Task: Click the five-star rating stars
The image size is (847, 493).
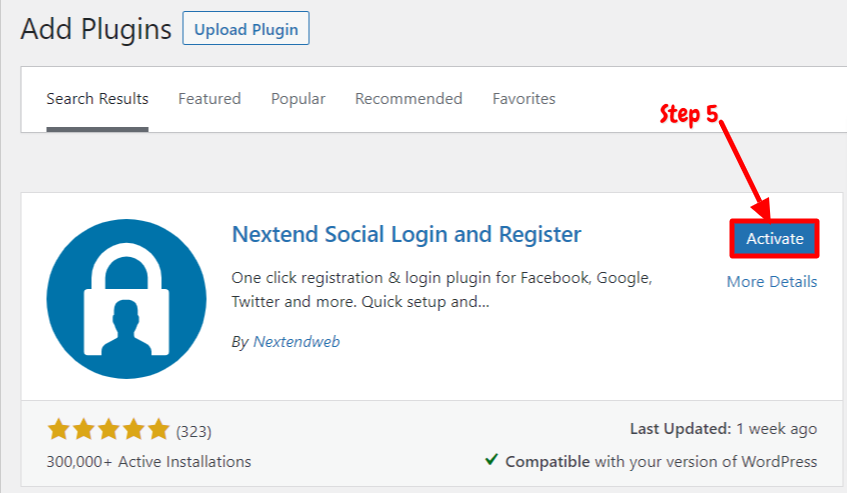Action: pyautogui.click(x=109, y=430)
